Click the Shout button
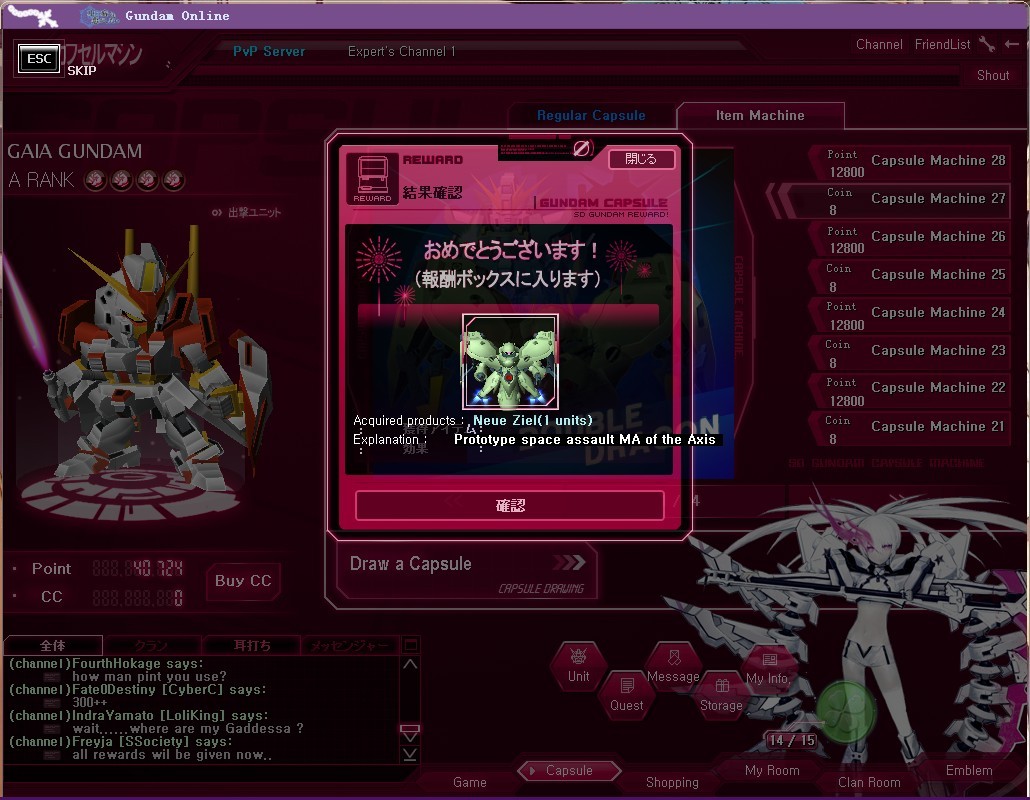Image resolution: width=1030 pixels, height=800 pixels. (993, 76)
